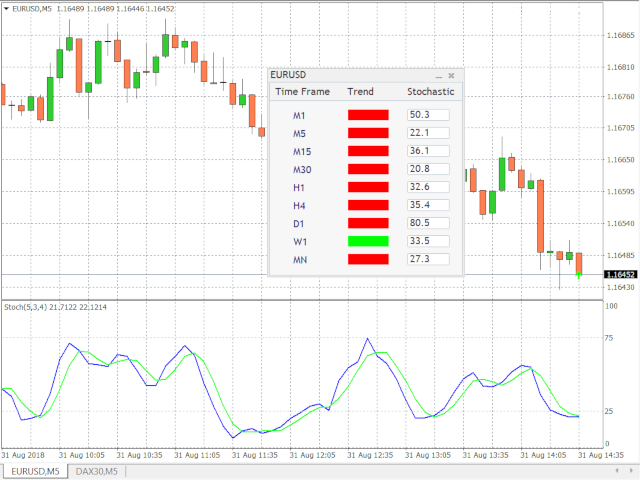Open the EURUSD,M5 chart tab

point(35,471)
